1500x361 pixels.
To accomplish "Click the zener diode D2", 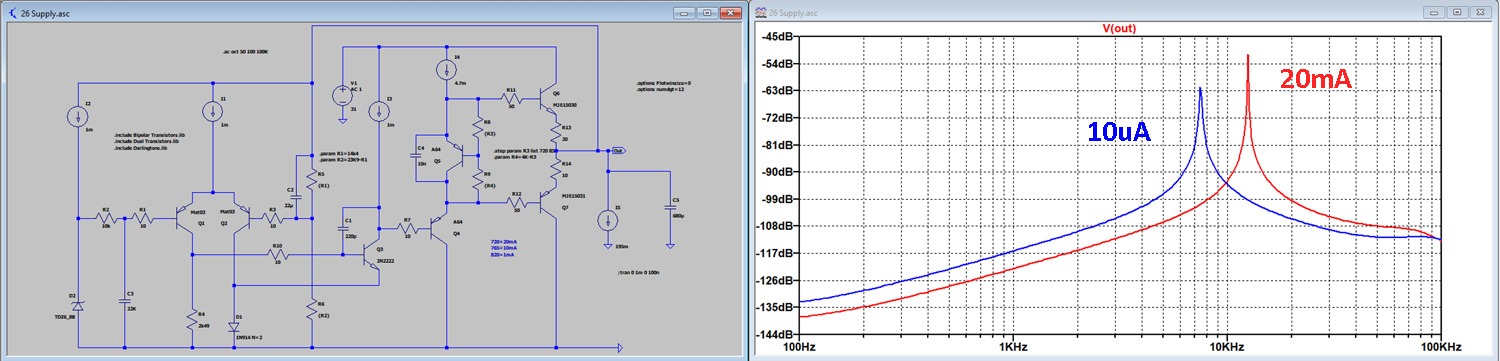I will (x=78, y=305).
